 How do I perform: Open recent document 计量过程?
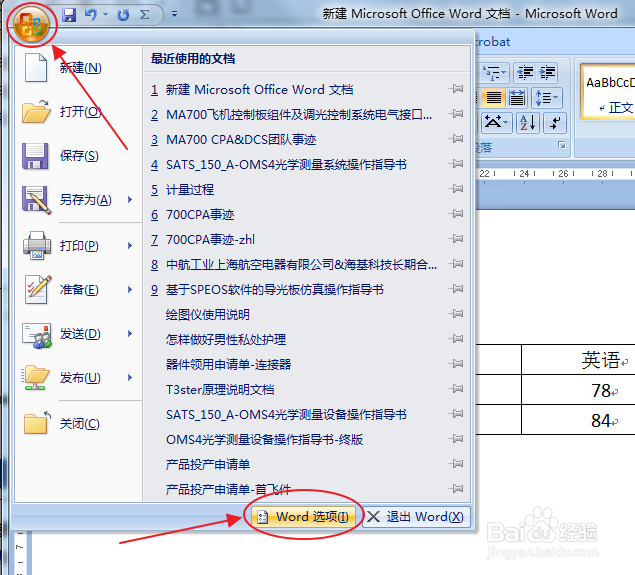coord(307,190)
